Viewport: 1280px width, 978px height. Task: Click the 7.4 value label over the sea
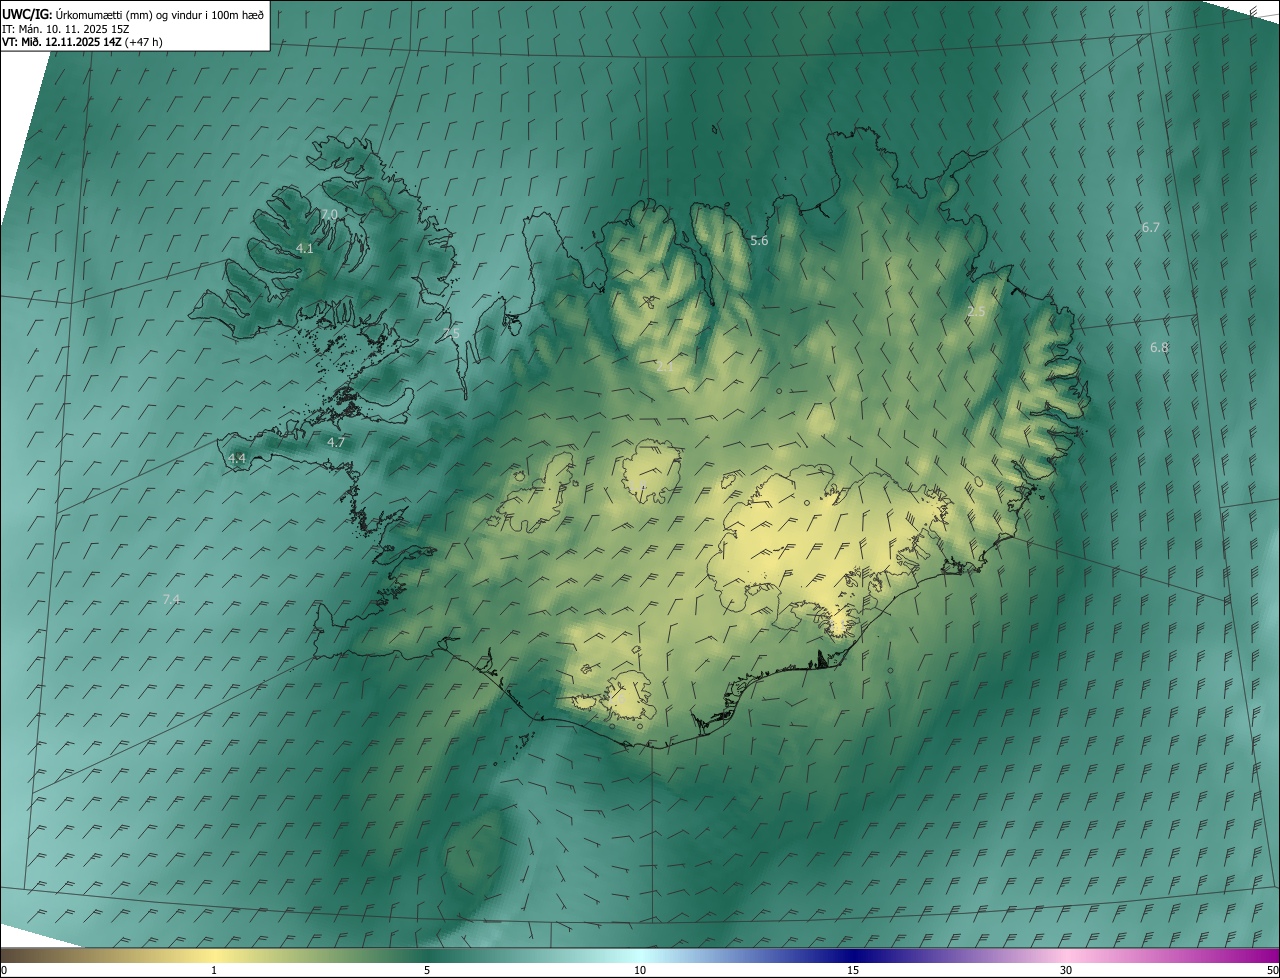tap(171, 599)
